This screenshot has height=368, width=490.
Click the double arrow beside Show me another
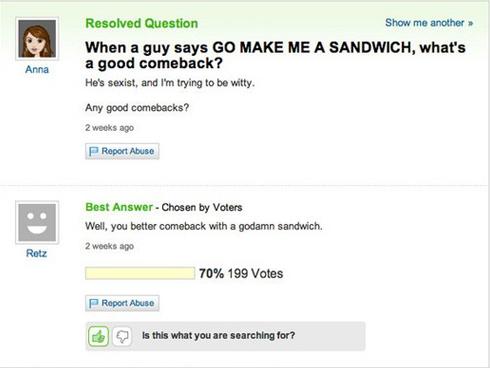[470, 23]
